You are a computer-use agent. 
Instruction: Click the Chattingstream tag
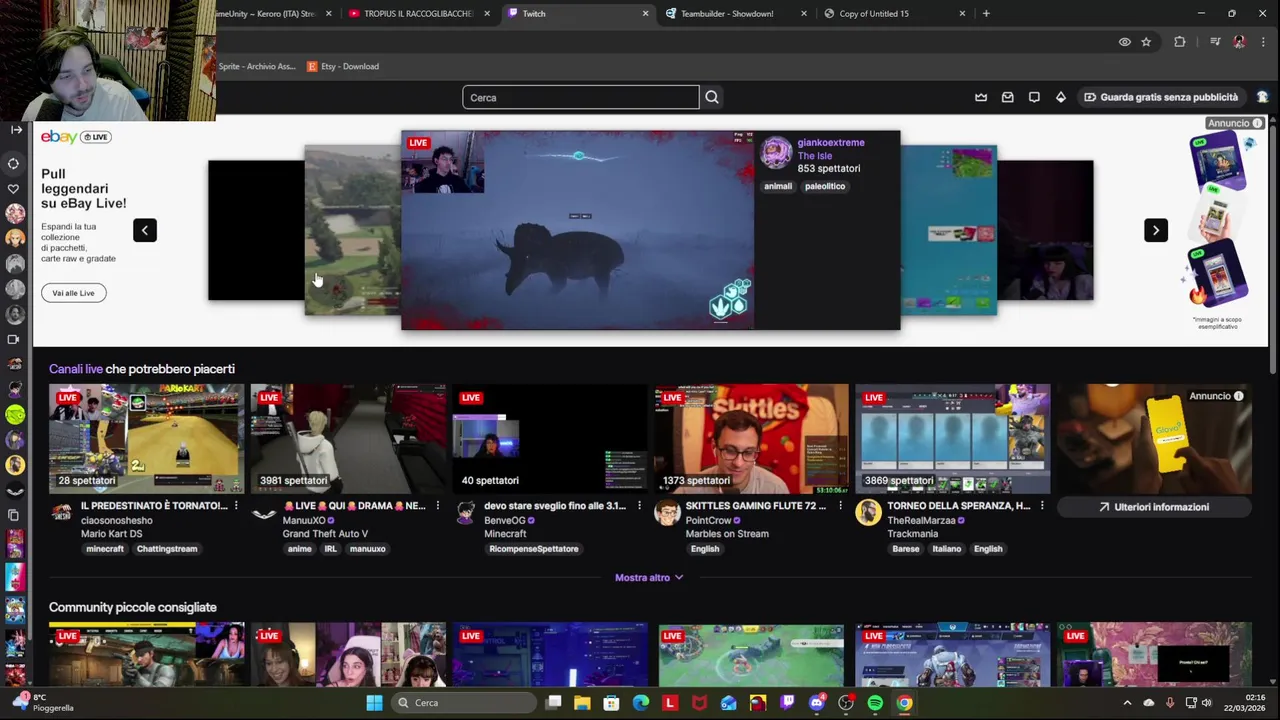click(x=167, y=549)
